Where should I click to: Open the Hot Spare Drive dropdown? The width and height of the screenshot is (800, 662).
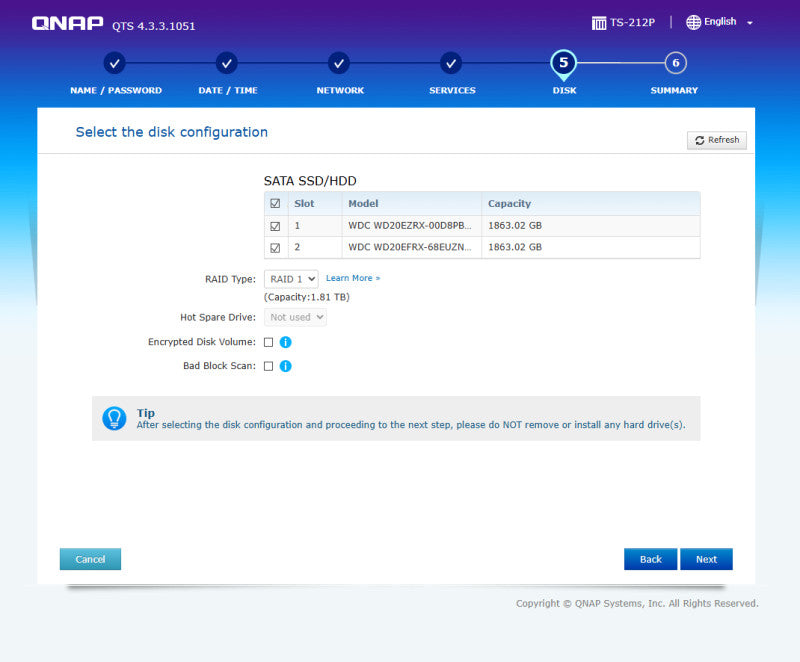pyautogui.click(x=295, y=317)
